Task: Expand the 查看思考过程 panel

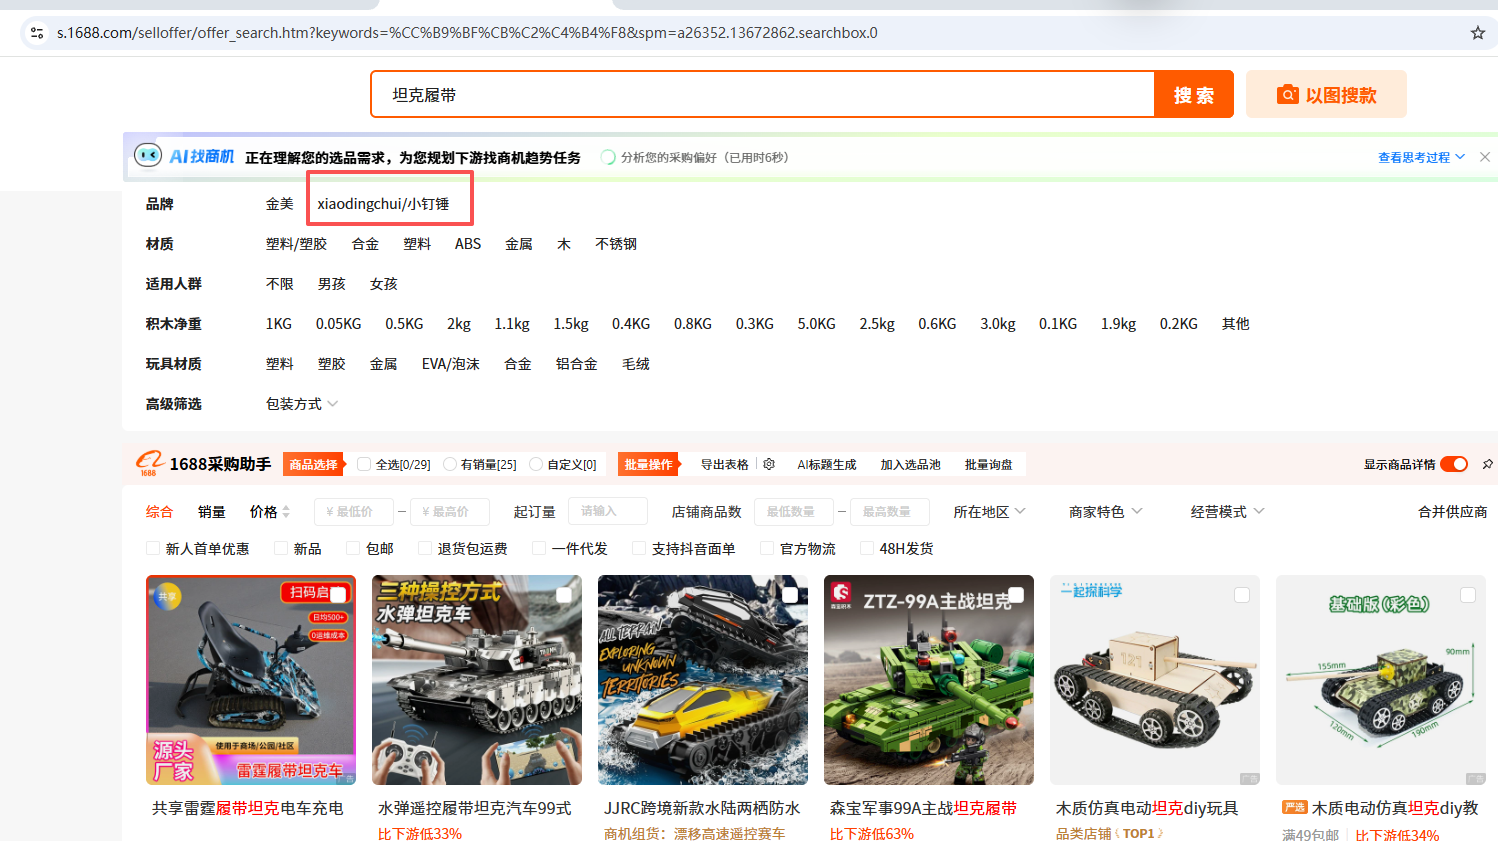Action: click(x=1414, y=156)
